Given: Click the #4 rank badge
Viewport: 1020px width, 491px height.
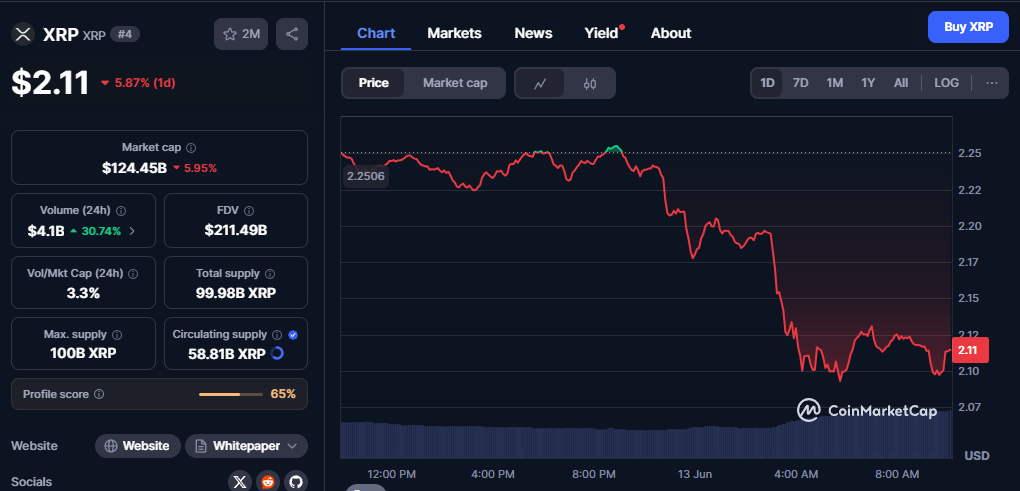Looking at the screenshot, I should point(125,34).
